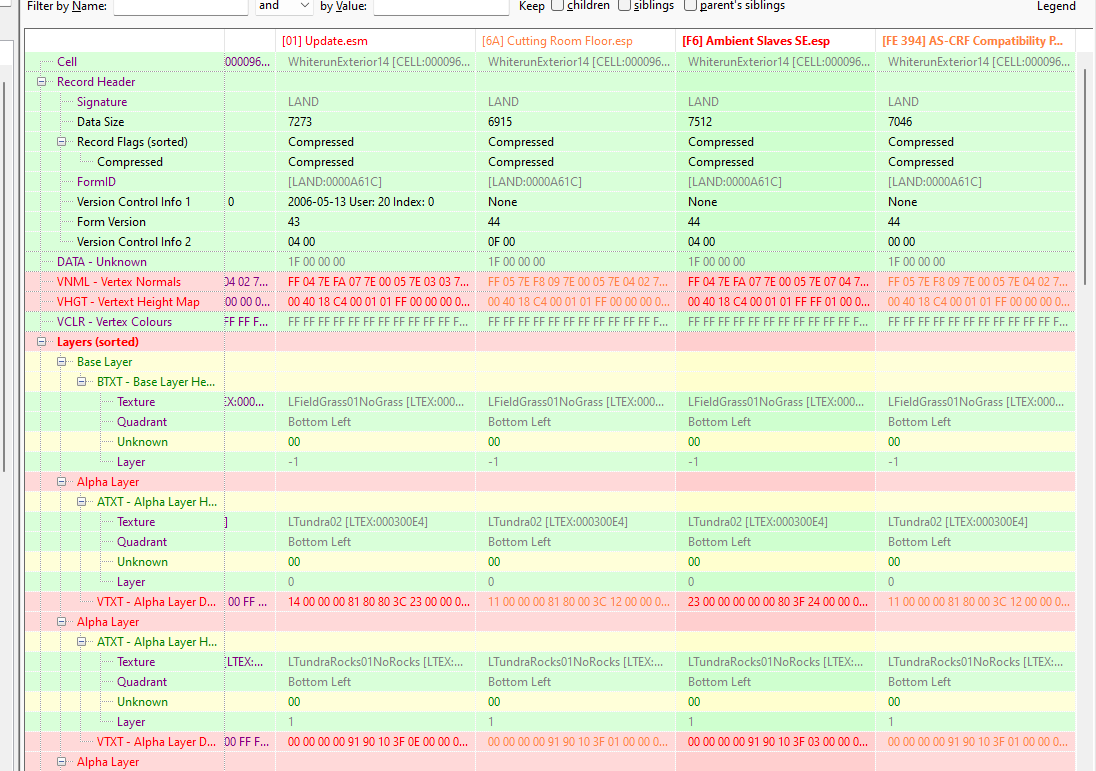1096x771 pixels.
Task: Click VNML hex value in Ambient Slaves column
Action: coord(779,282)
